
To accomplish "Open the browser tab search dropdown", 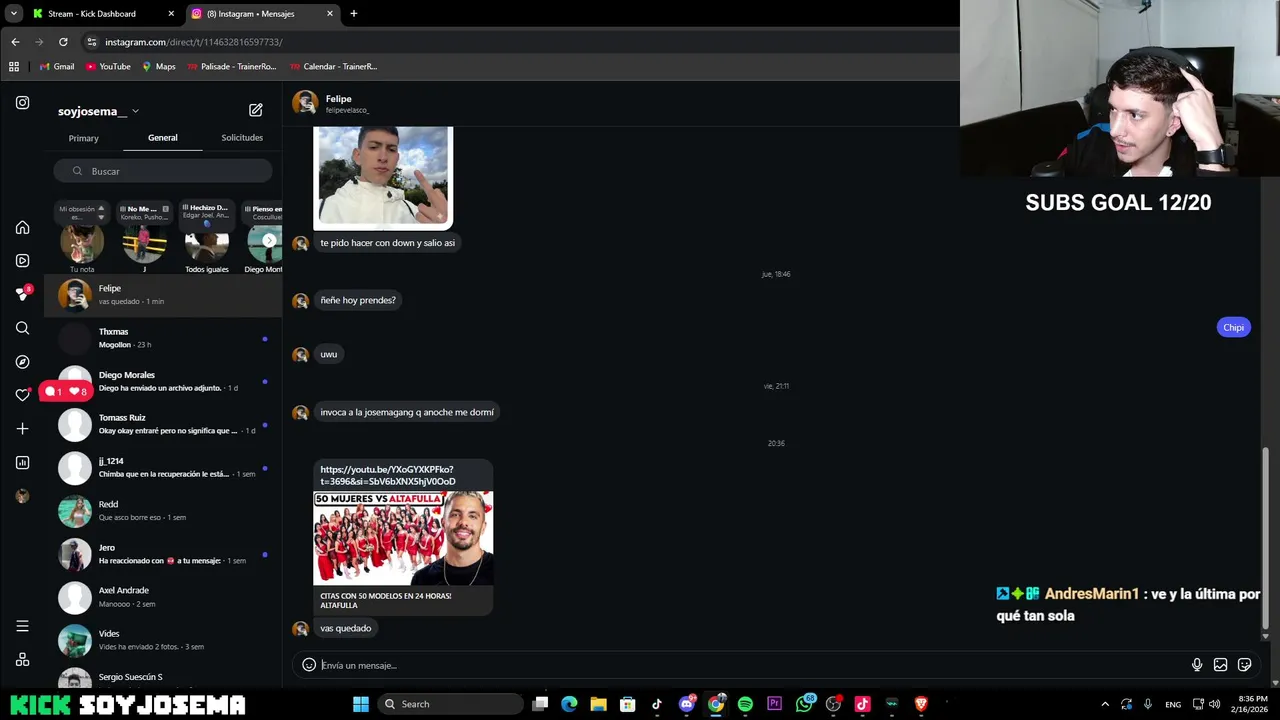I will coord(14,14).
